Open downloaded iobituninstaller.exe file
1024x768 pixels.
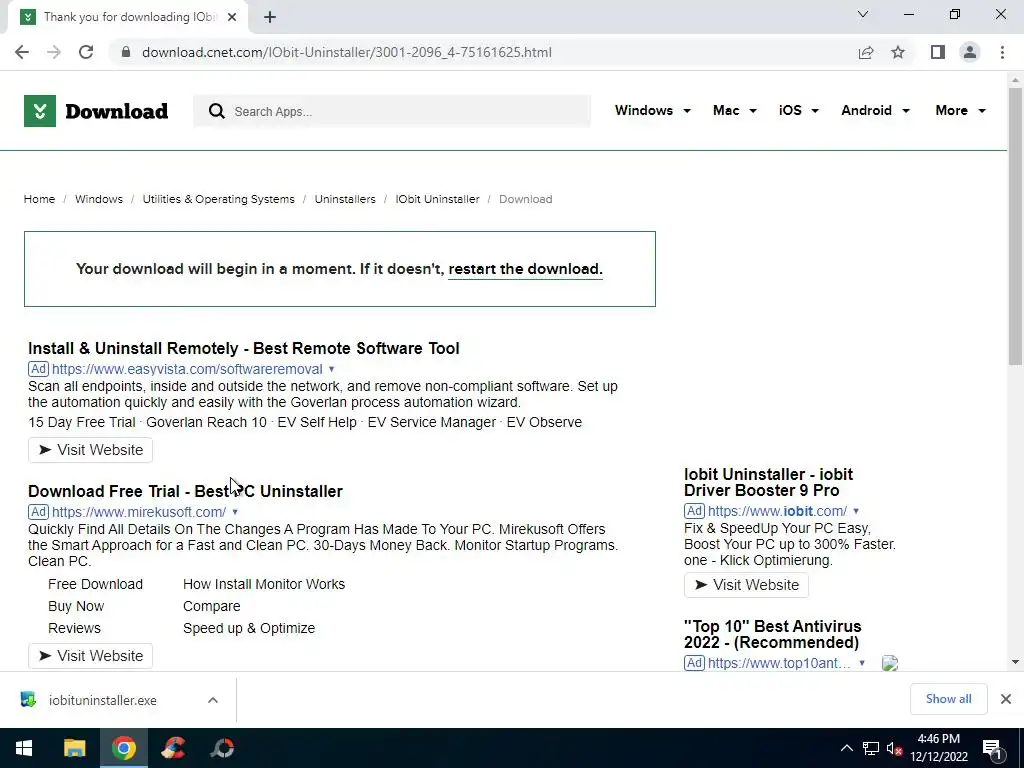coord(103,700)
